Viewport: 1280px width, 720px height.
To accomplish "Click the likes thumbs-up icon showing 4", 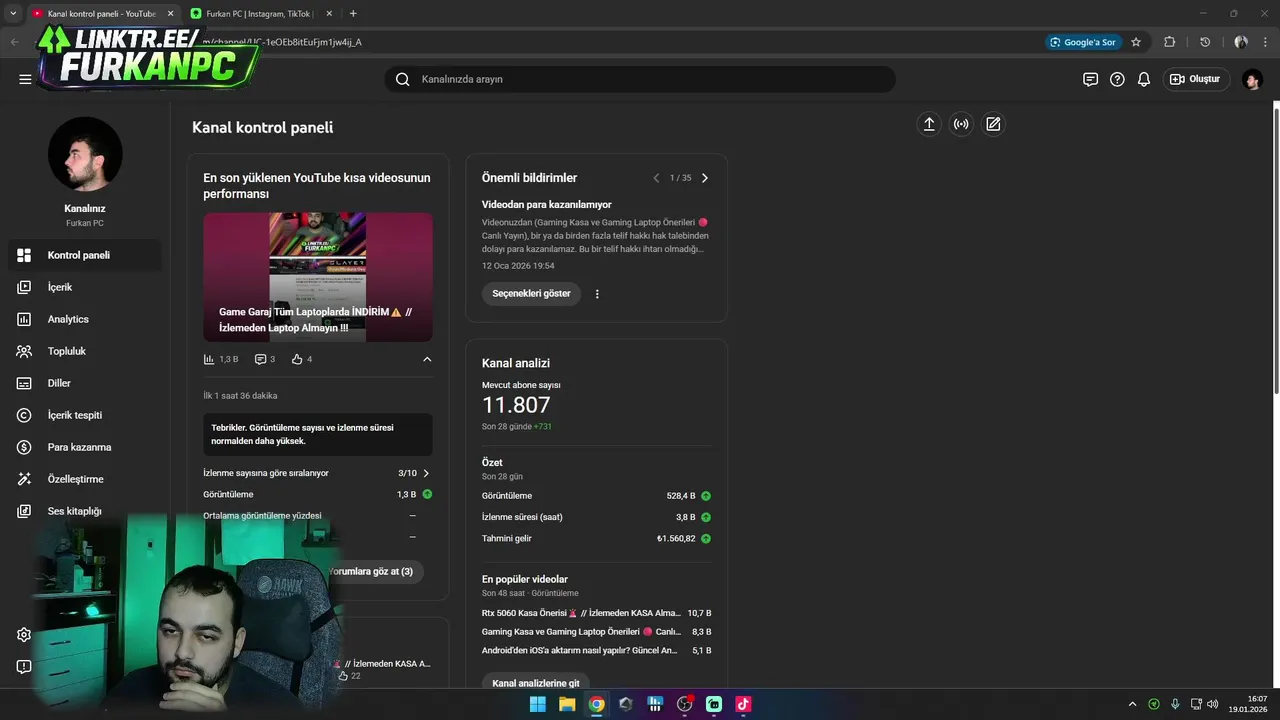I will (x=297, y=359).
